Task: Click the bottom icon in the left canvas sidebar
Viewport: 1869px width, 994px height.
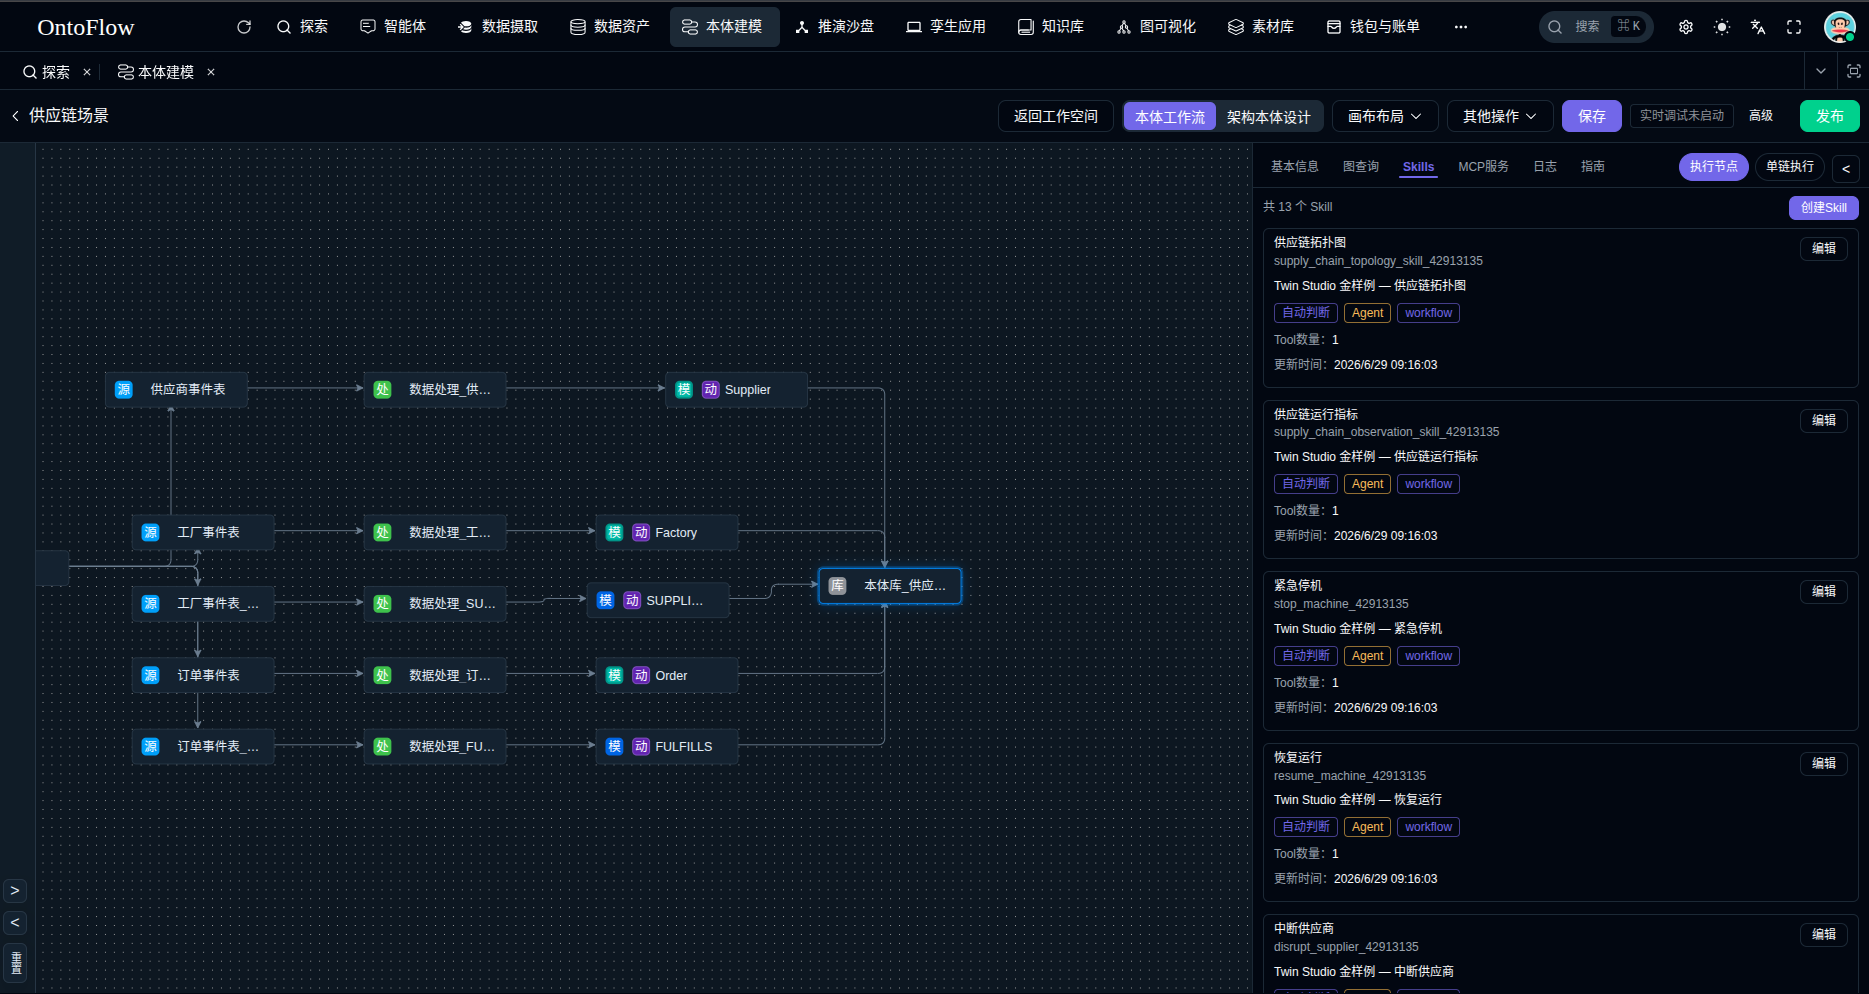Action: click(x=16, y=963)
